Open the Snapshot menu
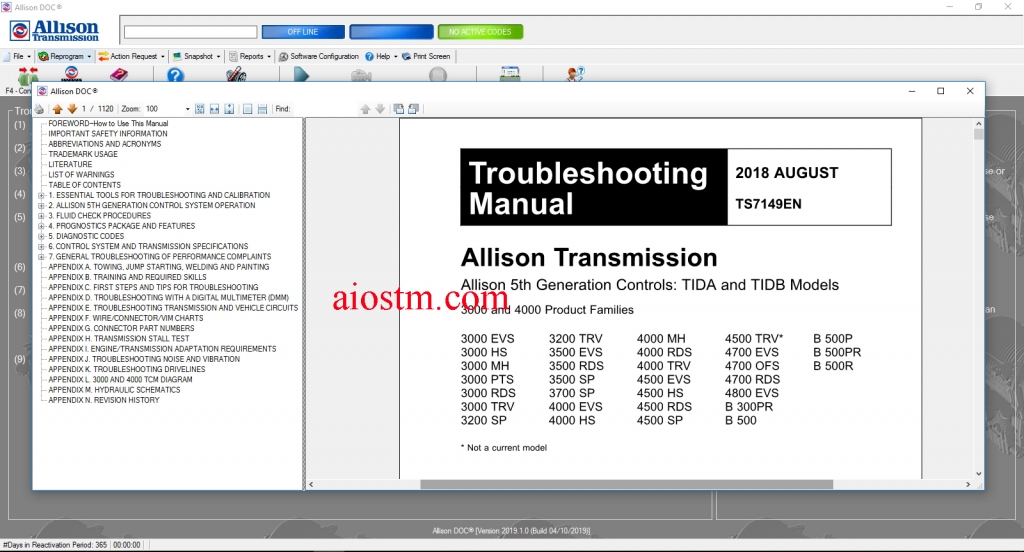The image size is (1024, 552). (x=197, y=56)
